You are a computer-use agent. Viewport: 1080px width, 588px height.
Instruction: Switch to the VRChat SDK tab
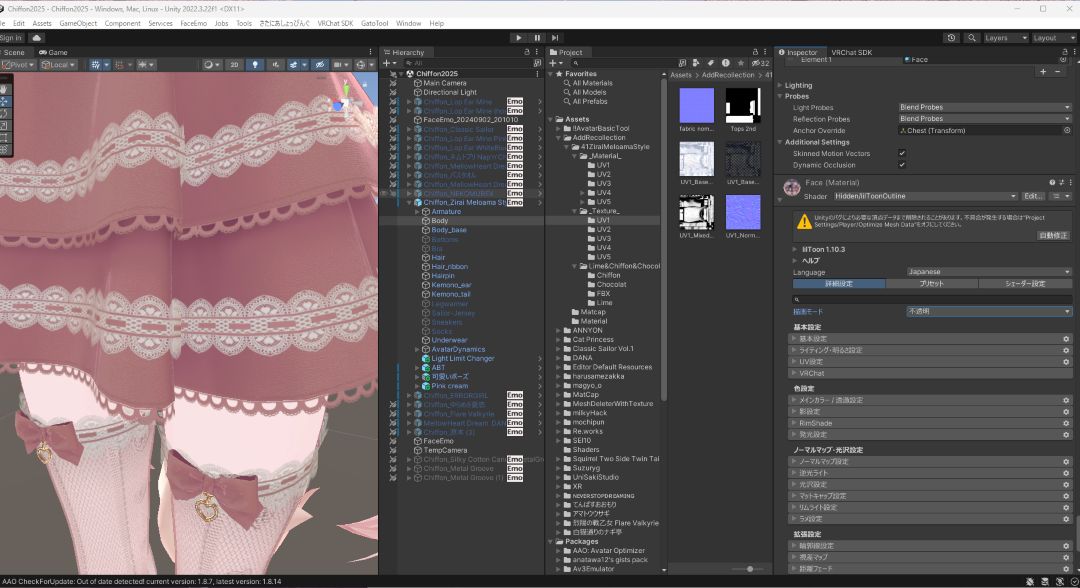[851, 52]
